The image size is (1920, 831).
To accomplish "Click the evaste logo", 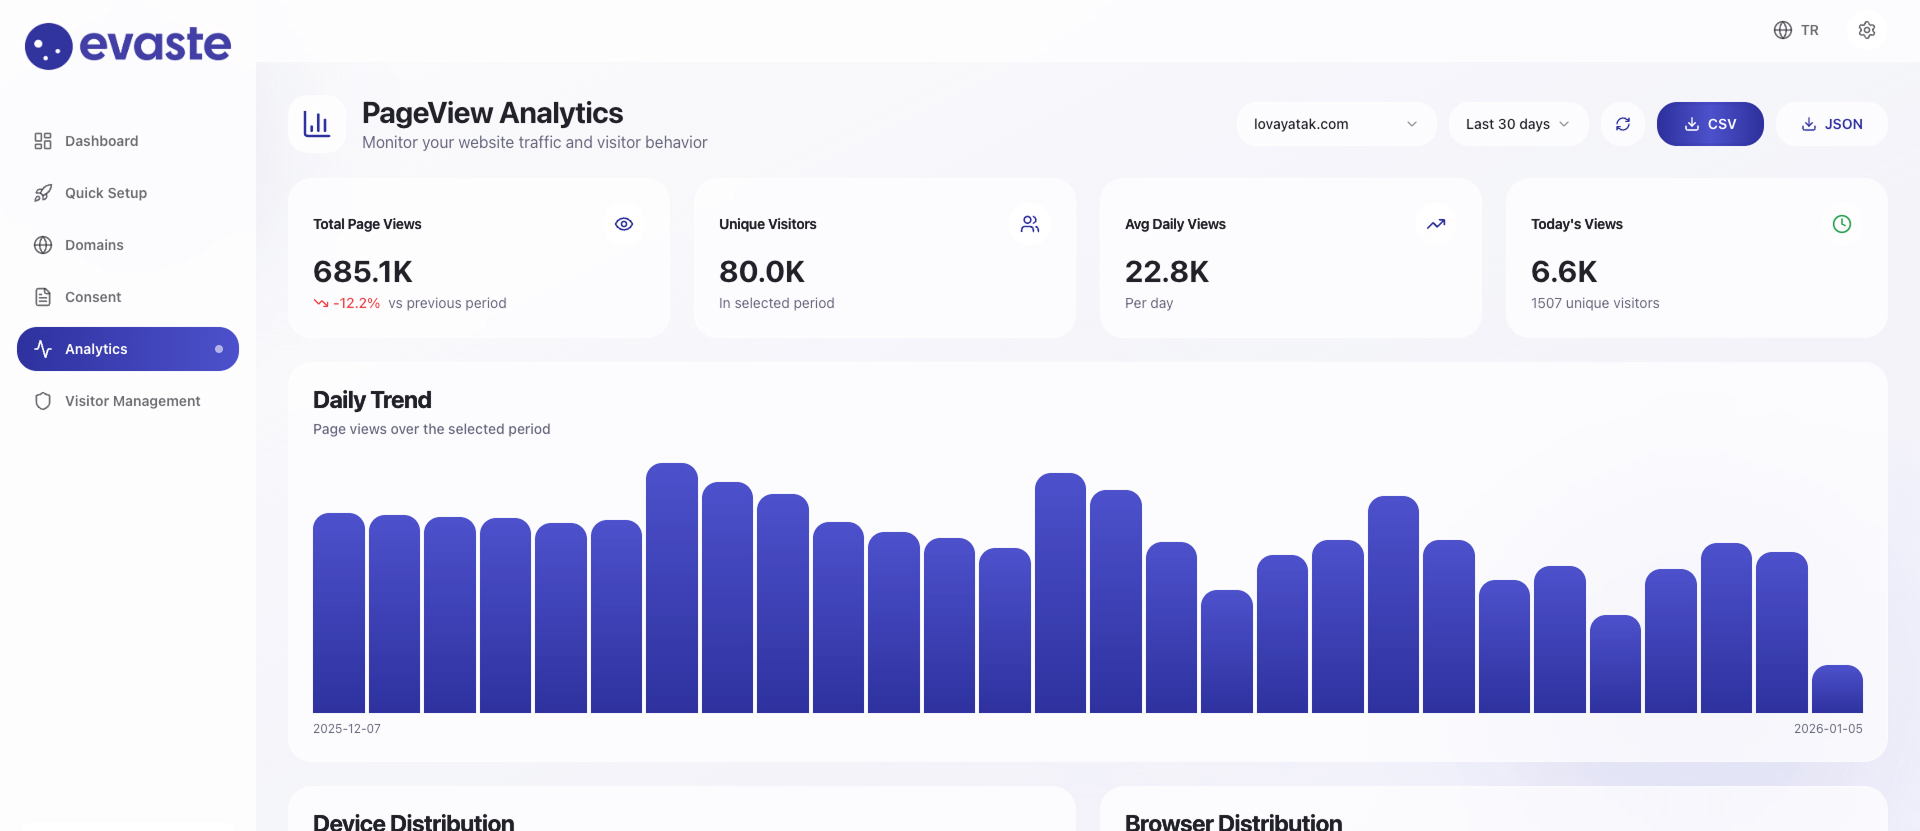I will pyautogui.click(x=128, y=46).
